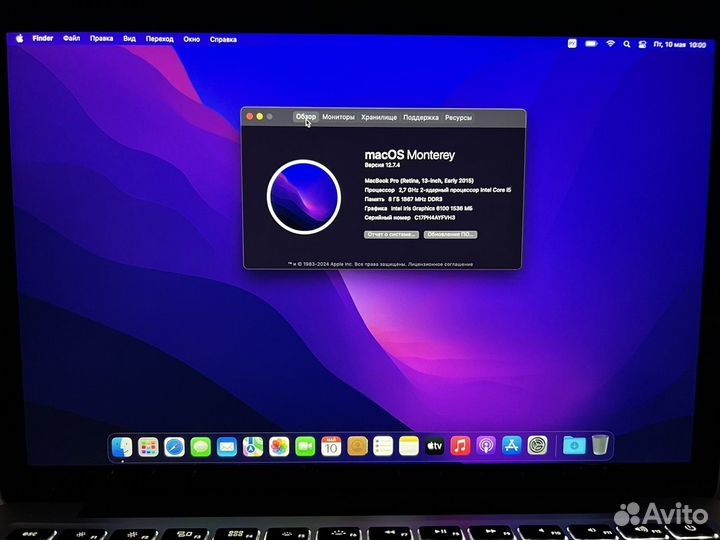Switch to the Хранилище tab
Image resolution: width=720 pixels, height=540 pixels.
click(379, 118)
